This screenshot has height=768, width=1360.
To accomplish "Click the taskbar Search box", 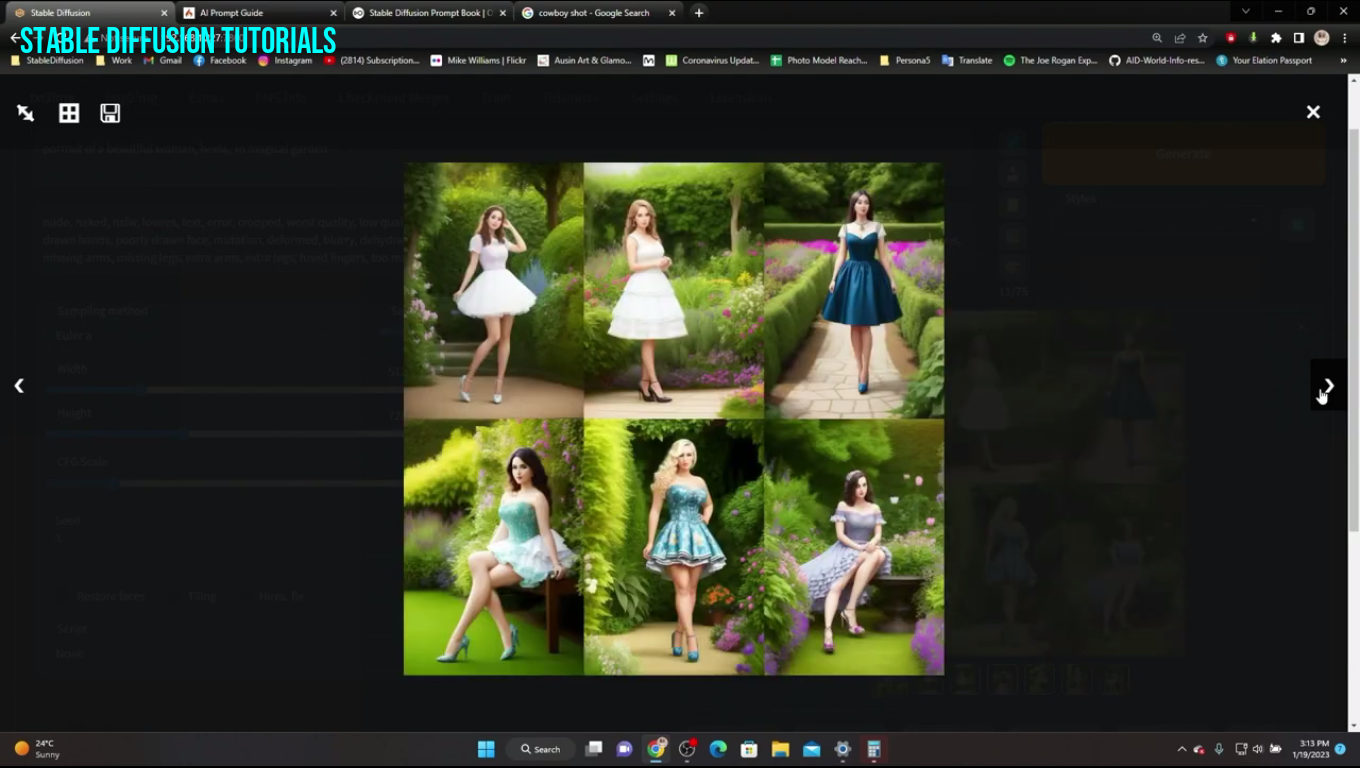I will 542,749.
